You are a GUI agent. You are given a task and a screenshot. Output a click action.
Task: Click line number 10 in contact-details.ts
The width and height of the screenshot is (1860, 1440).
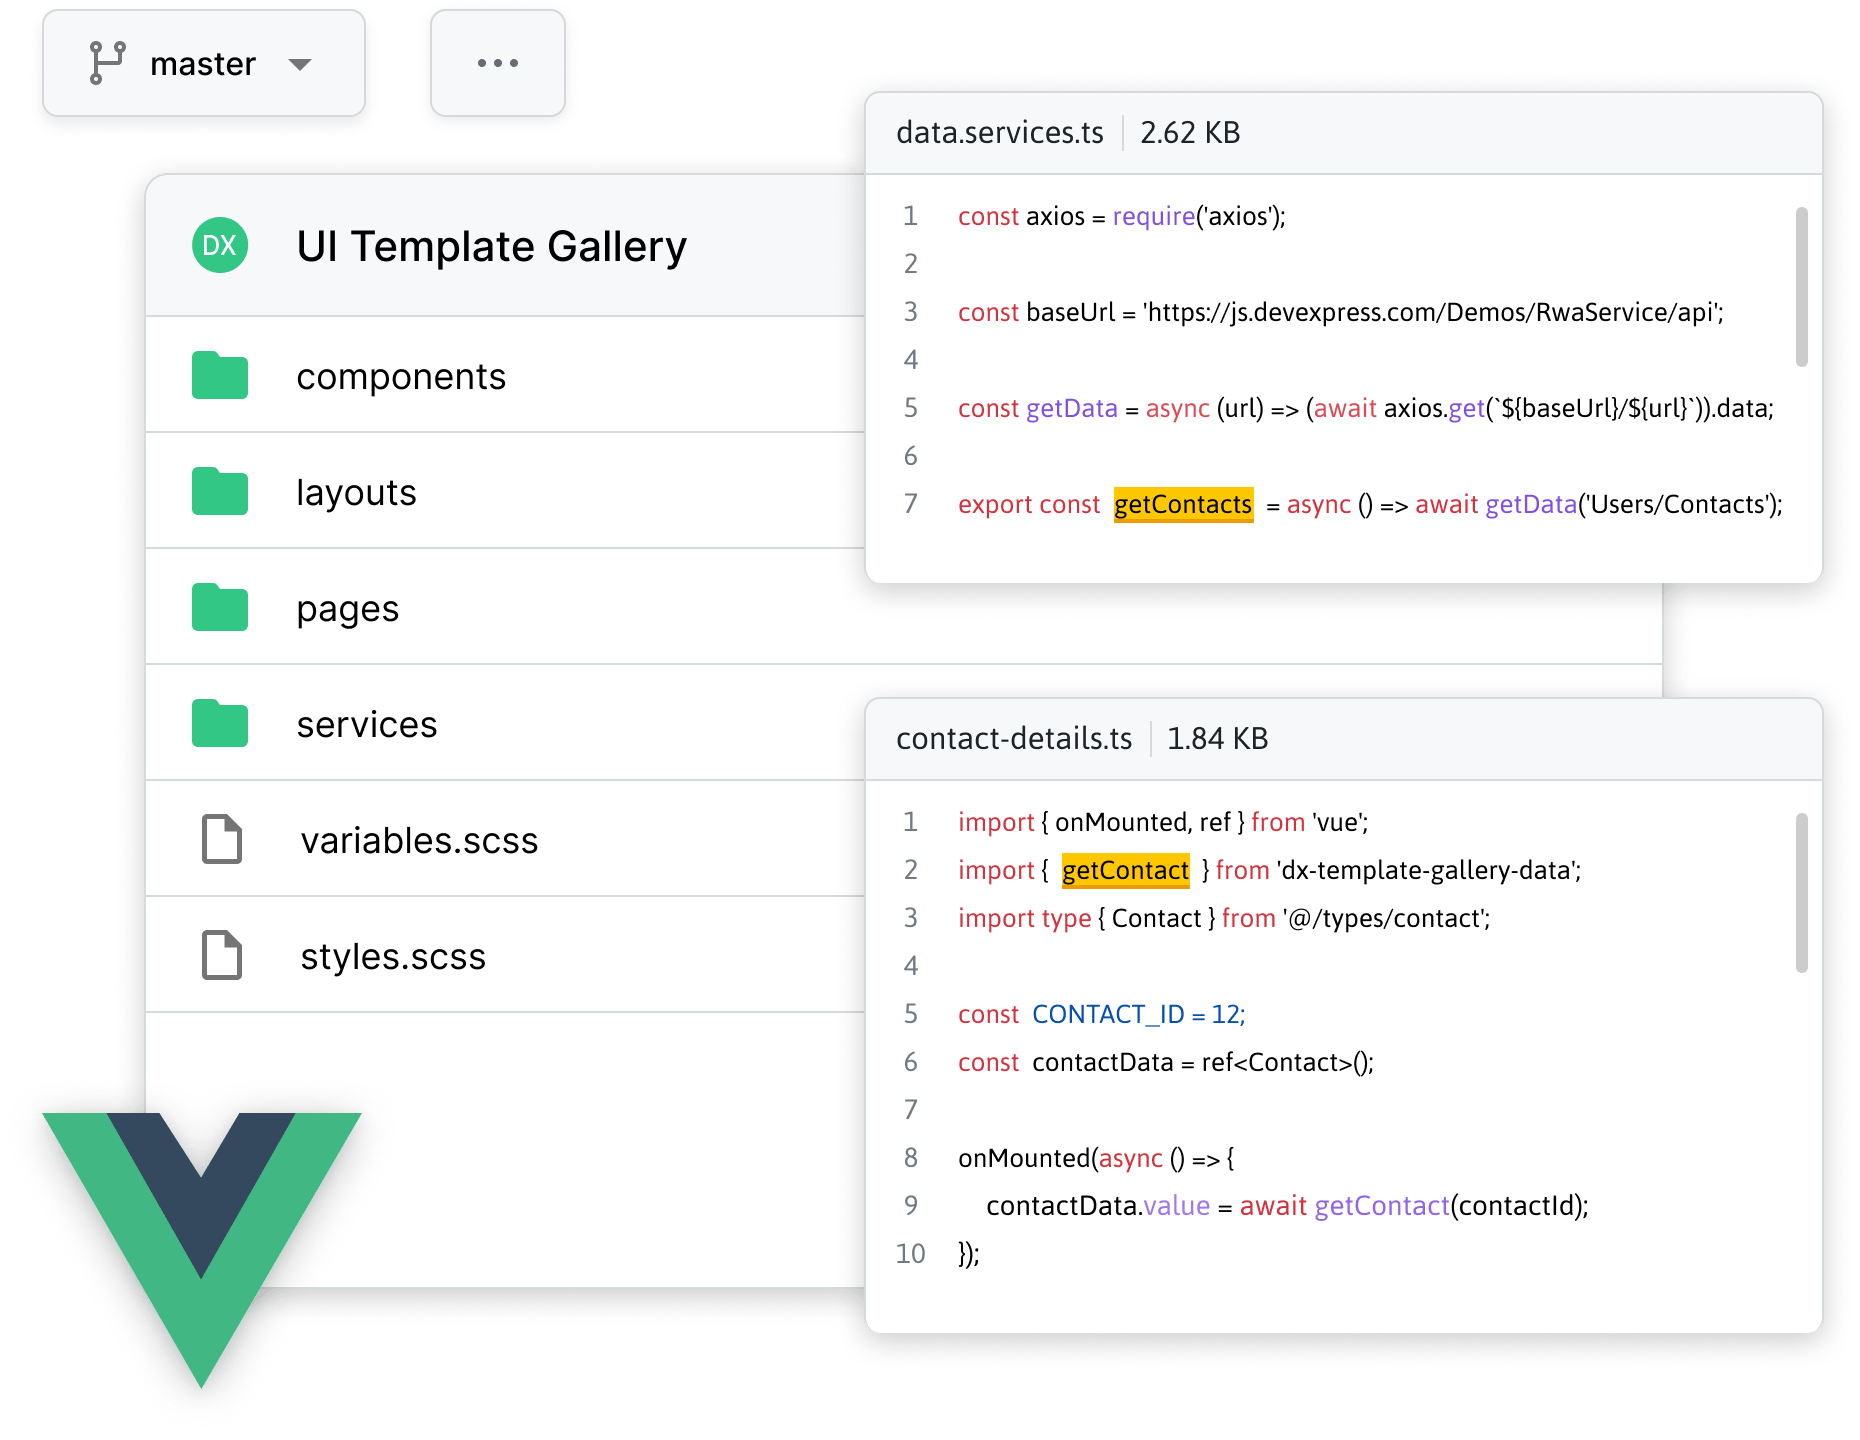tap(910, 1254)
